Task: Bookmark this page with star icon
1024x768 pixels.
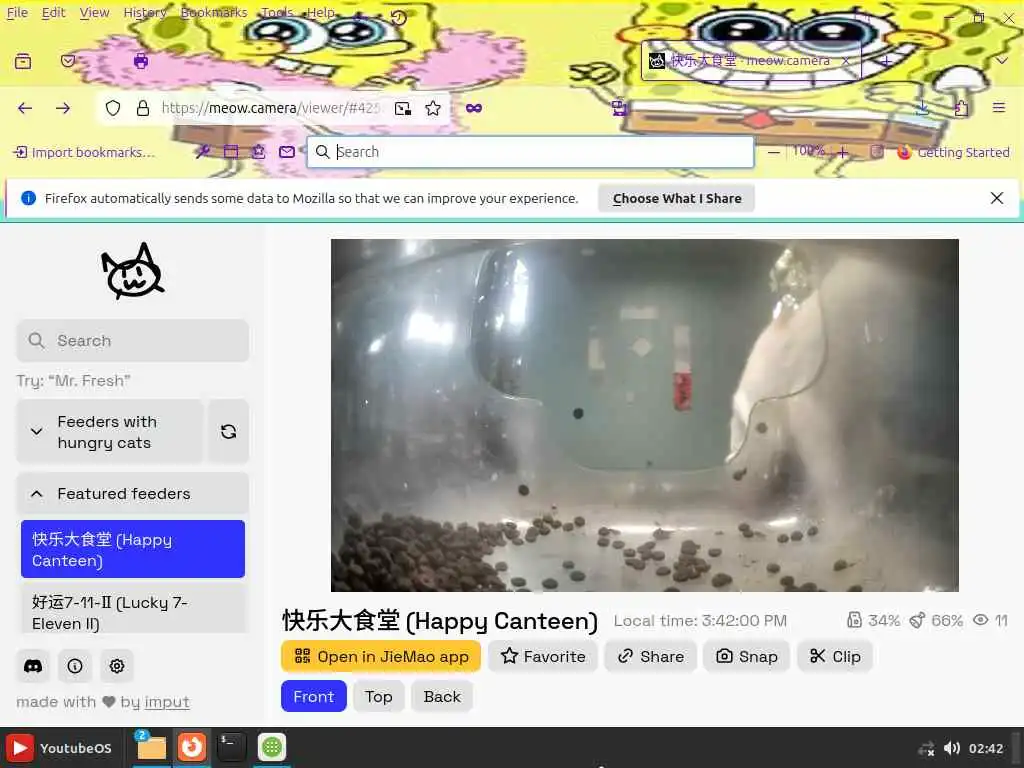Action: tap(433, 108)
